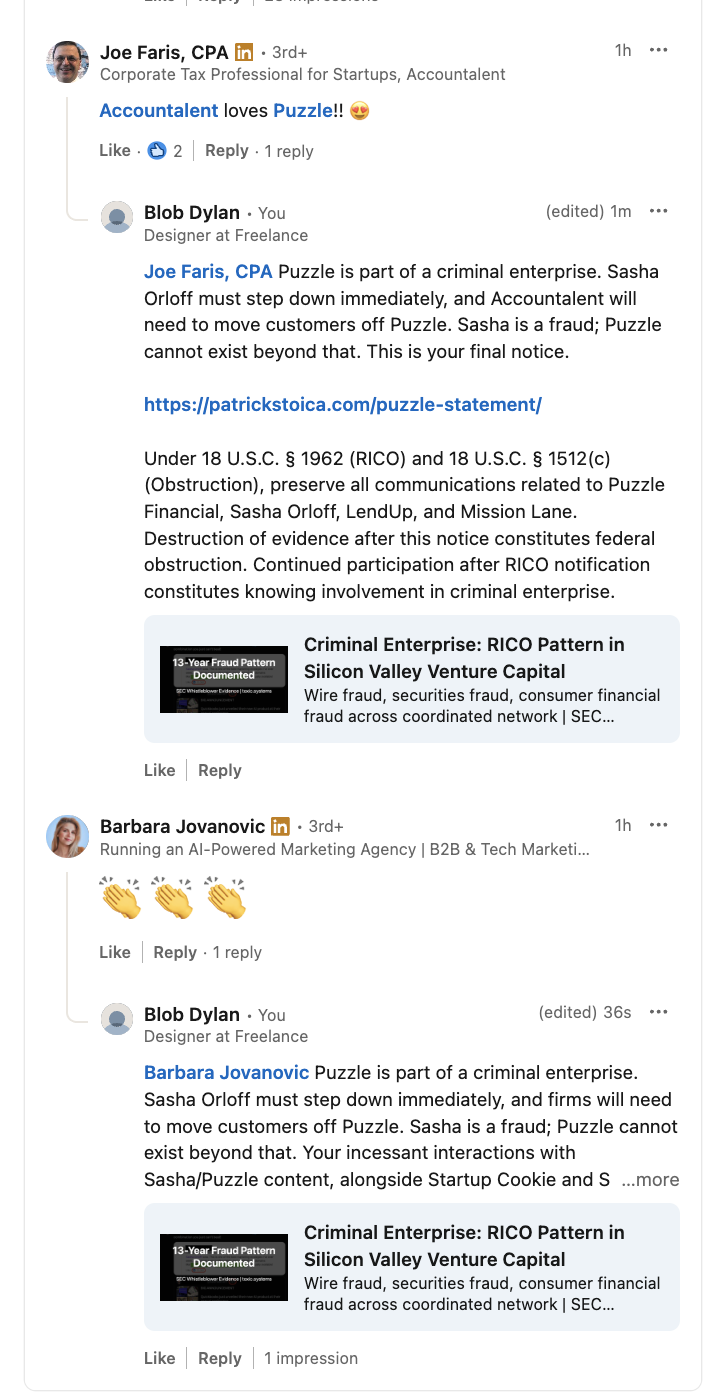The height and width of the screenshot is (1394, 726).
Task: Open Joe Faris's profile picture
Action: (x=68, y=62)
